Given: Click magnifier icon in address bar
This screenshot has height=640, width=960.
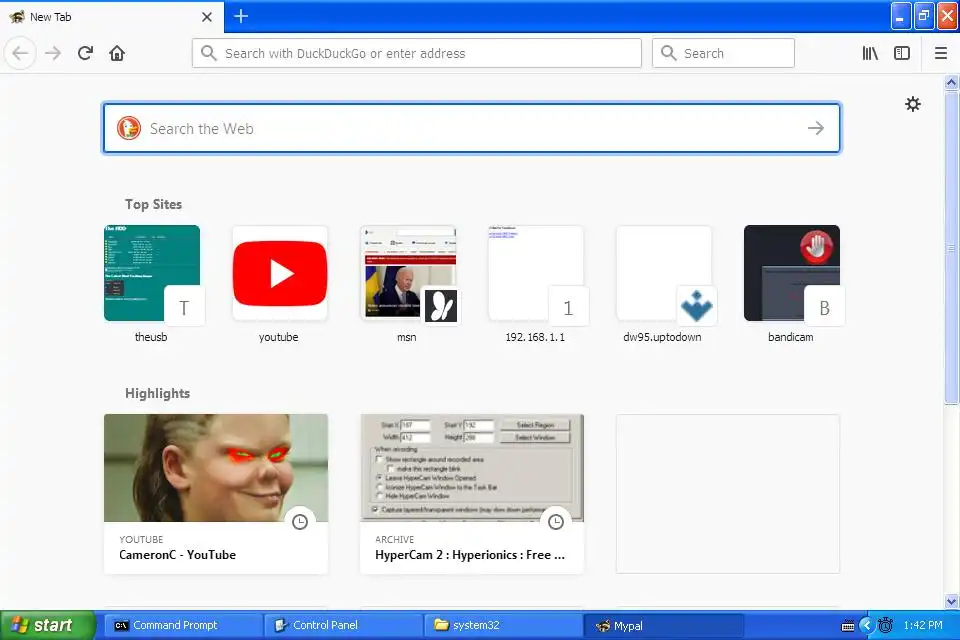Looking at the screenshot, I should (209, 53).
